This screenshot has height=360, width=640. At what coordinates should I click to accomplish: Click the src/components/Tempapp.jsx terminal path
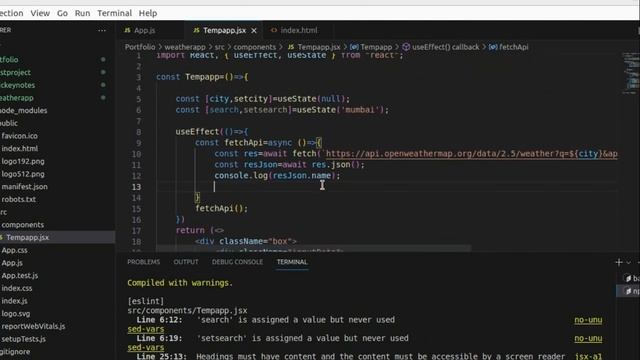point(187,311)
